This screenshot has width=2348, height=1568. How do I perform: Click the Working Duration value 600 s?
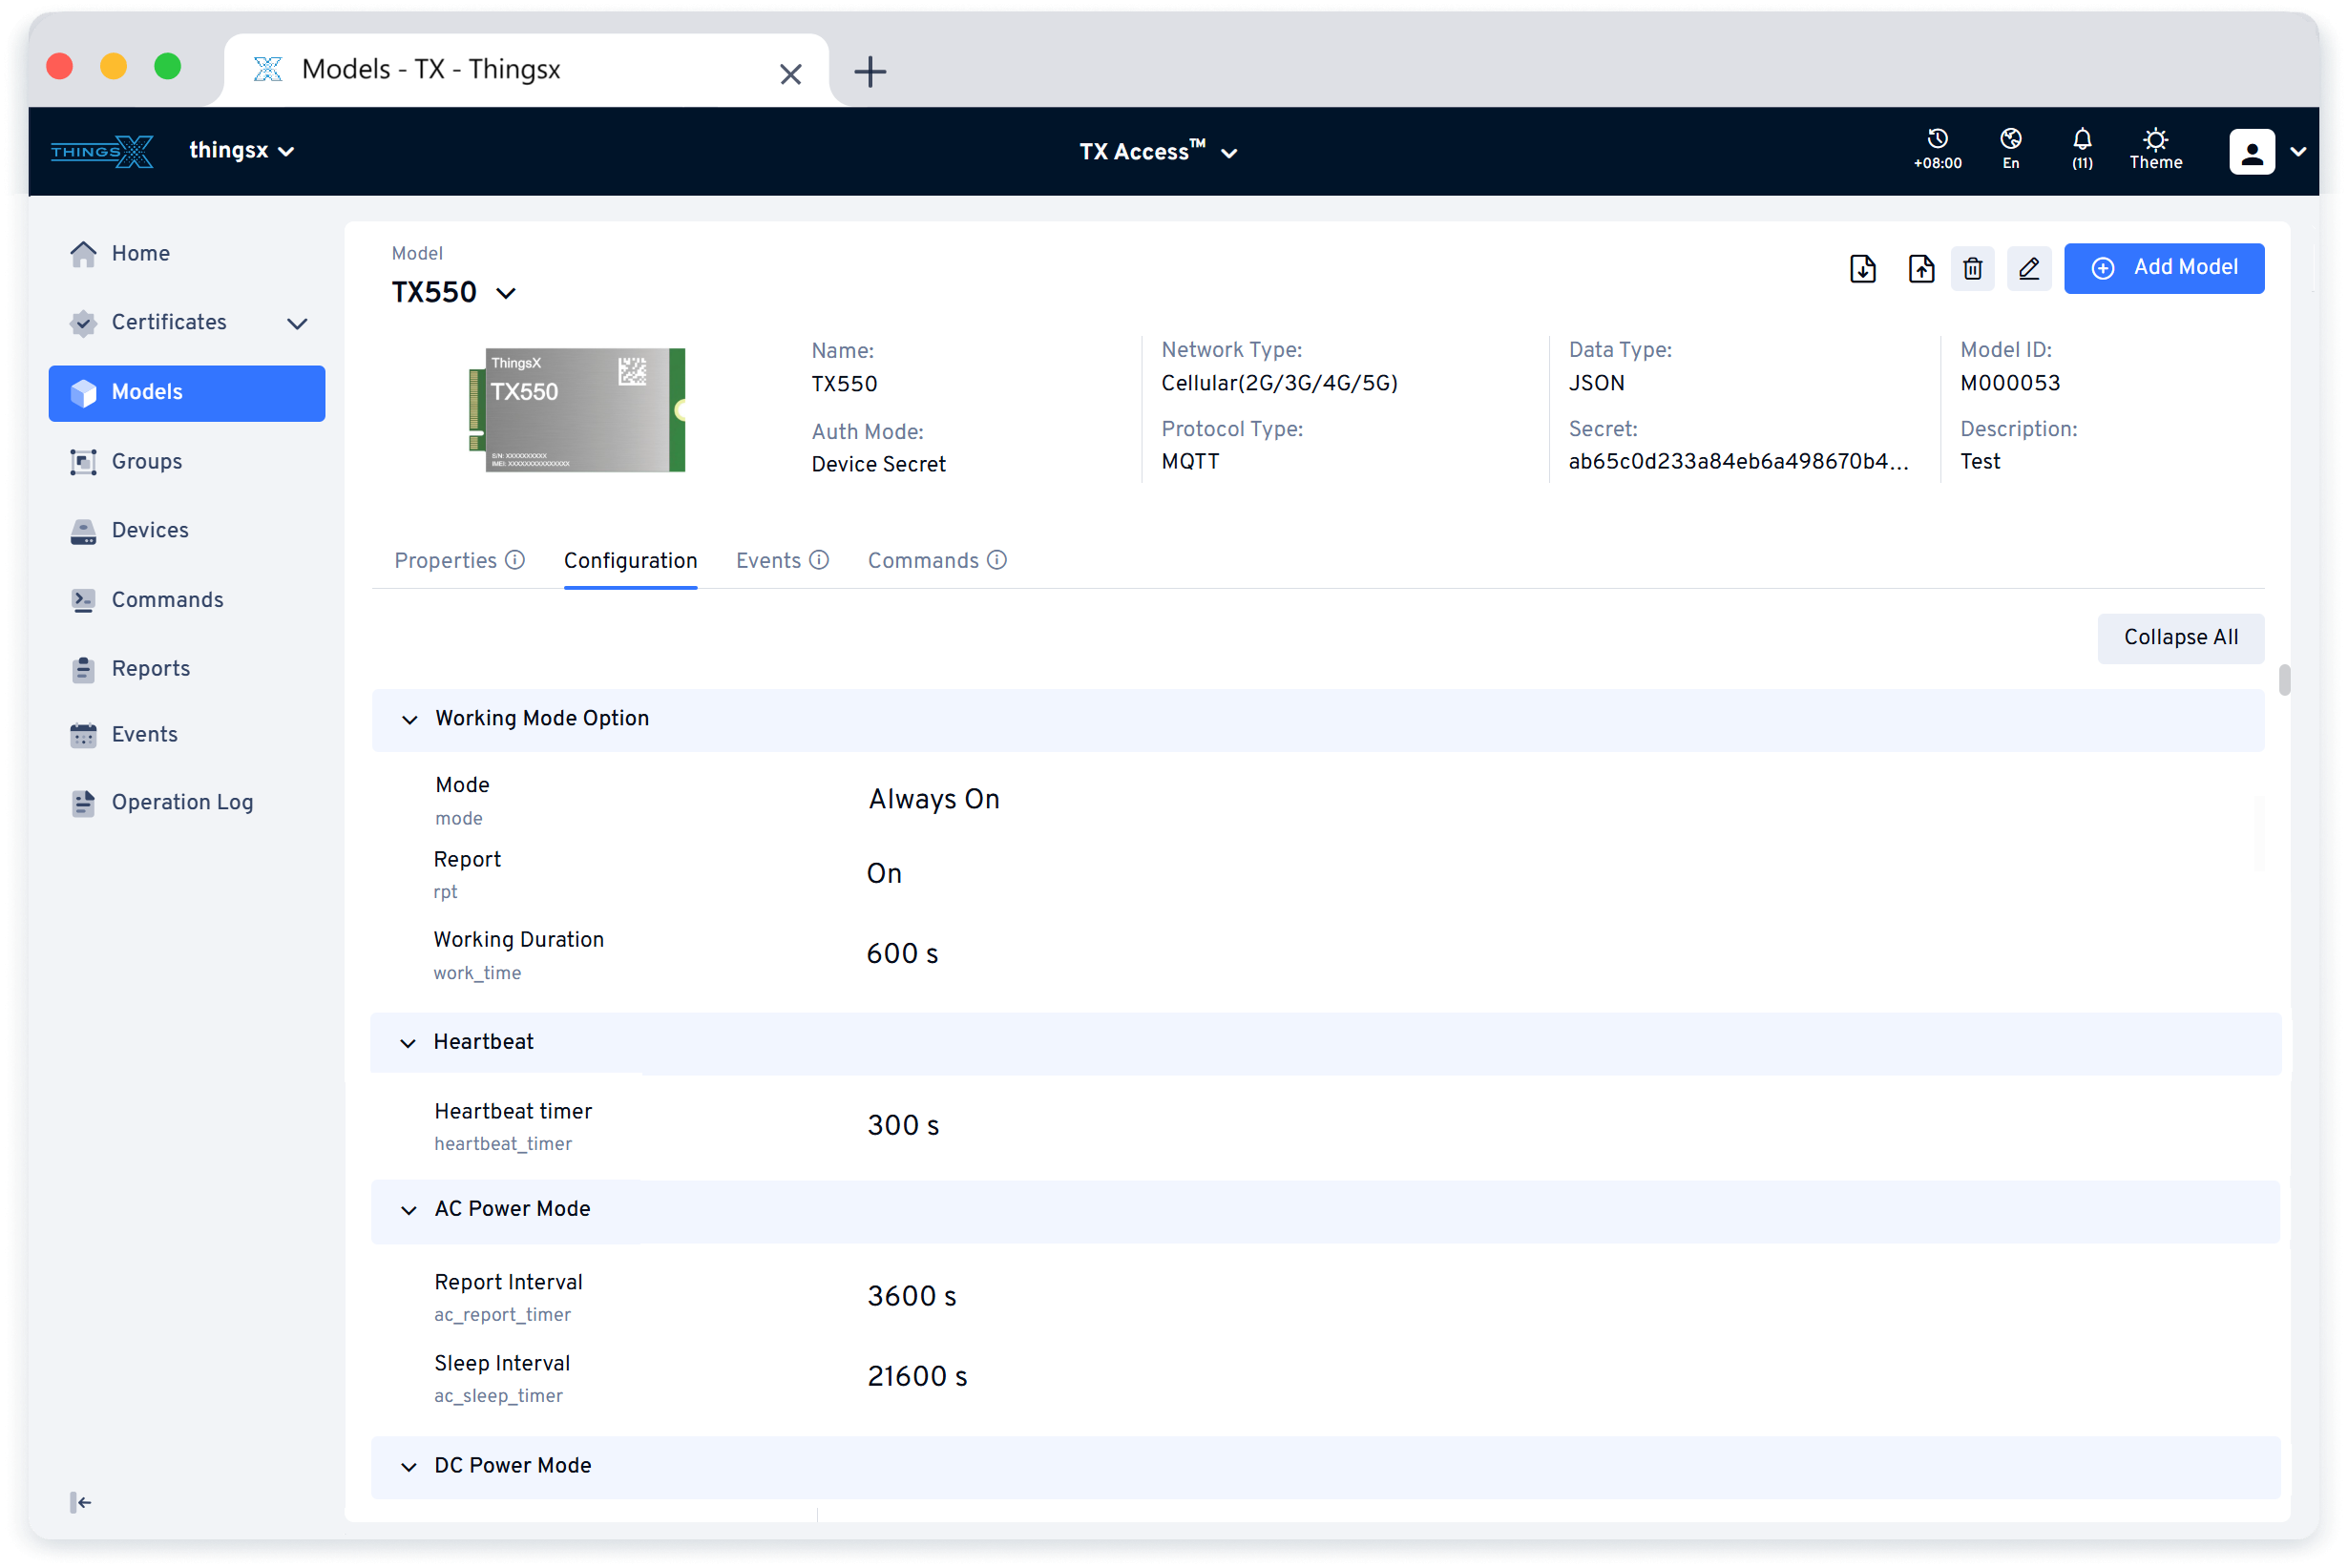click(x=902, y=954)
